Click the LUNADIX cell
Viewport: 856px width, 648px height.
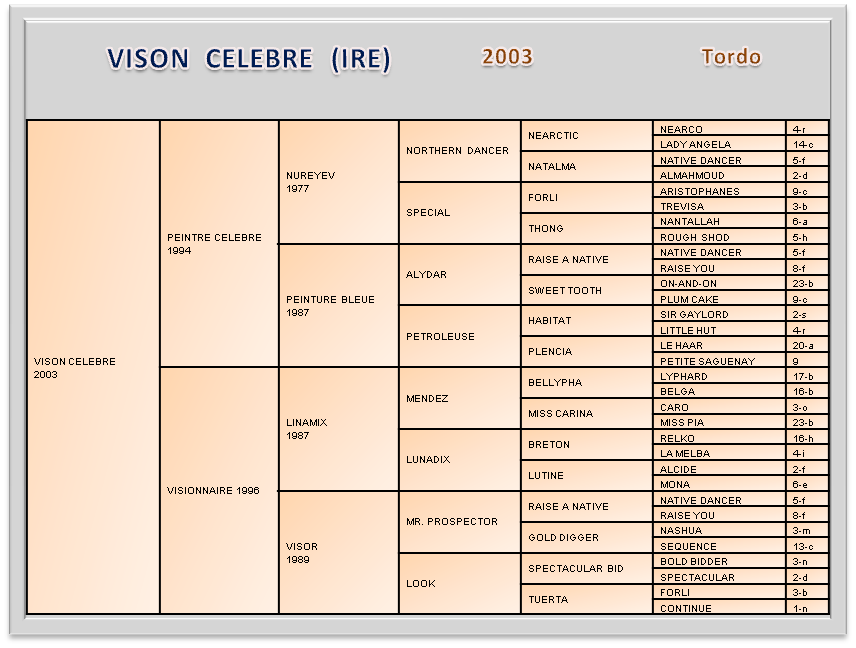pyautogui.click(x=459, y=460)
